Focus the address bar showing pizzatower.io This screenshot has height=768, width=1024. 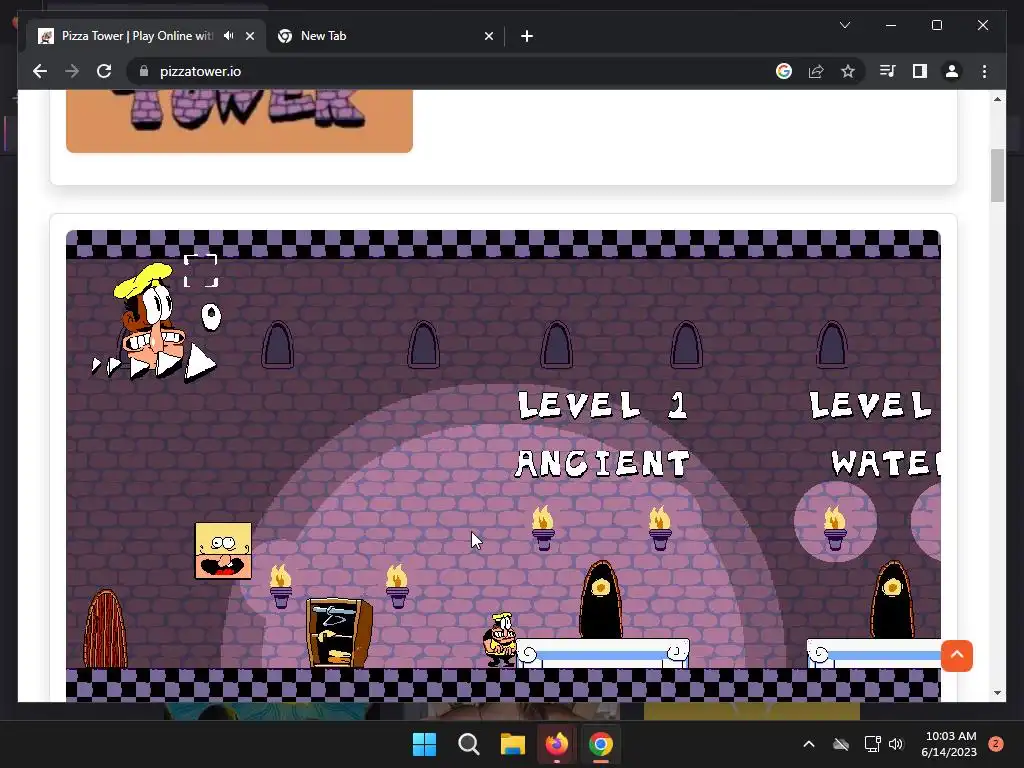457,71
